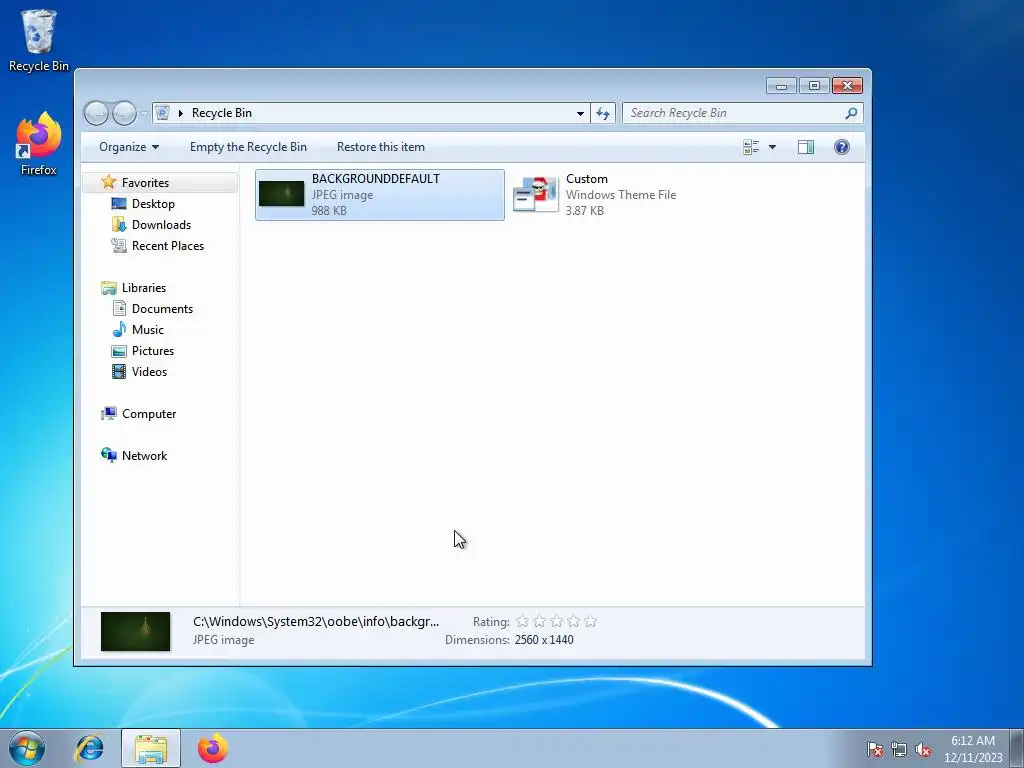Open the network tray icon

pos(899,749)
